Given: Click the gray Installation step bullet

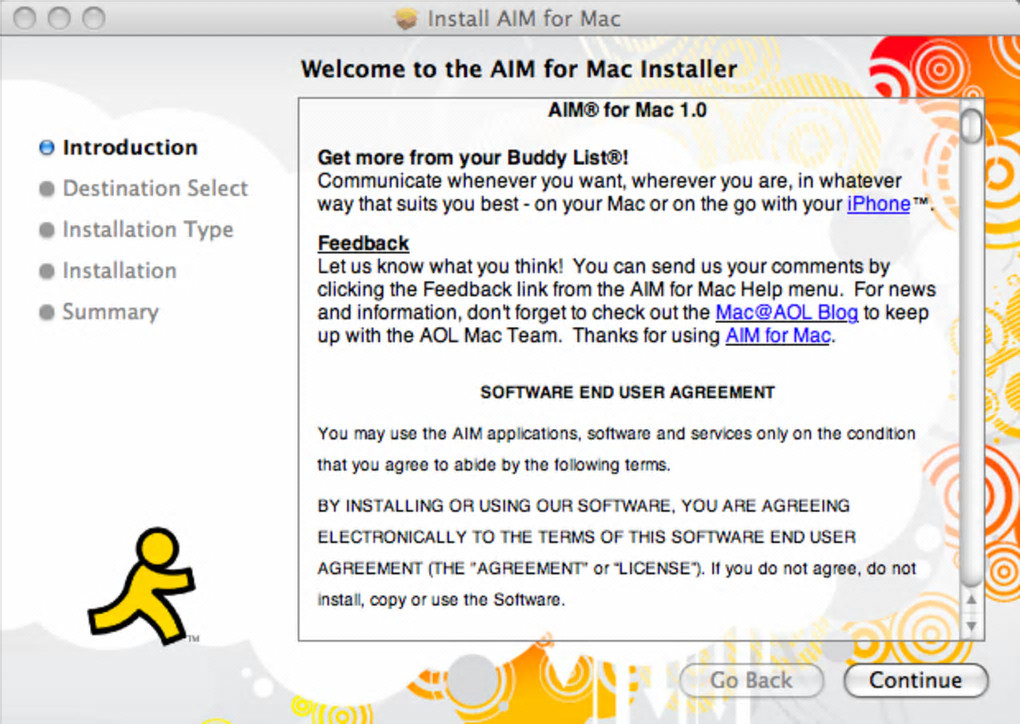Looking at the screenshot, I should [47, 271].
